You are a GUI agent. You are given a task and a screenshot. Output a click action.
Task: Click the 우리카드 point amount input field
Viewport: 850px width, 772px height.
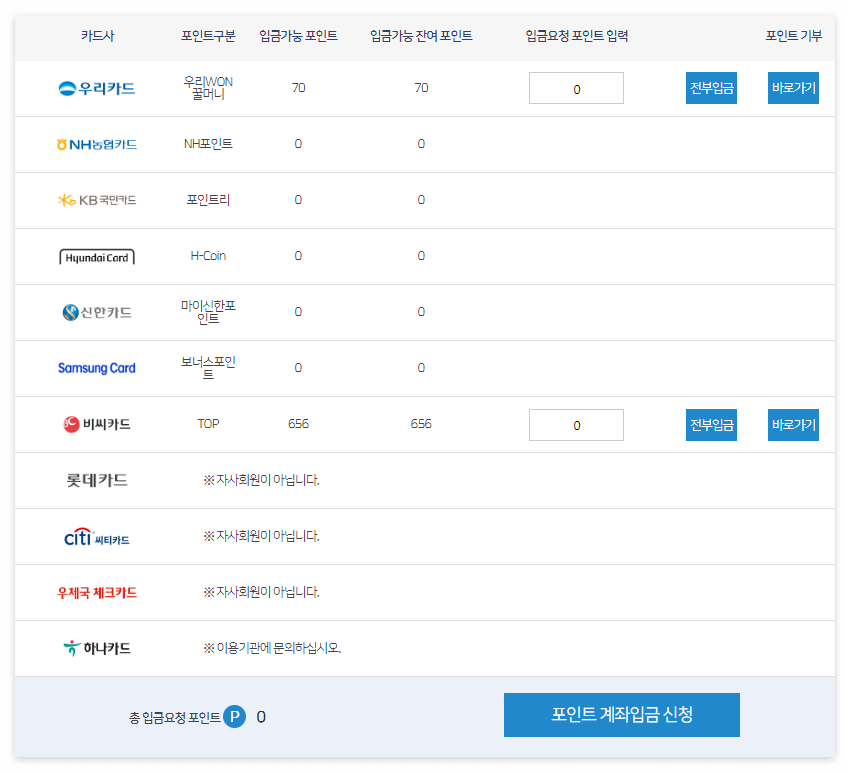click(x=576, y=88)
